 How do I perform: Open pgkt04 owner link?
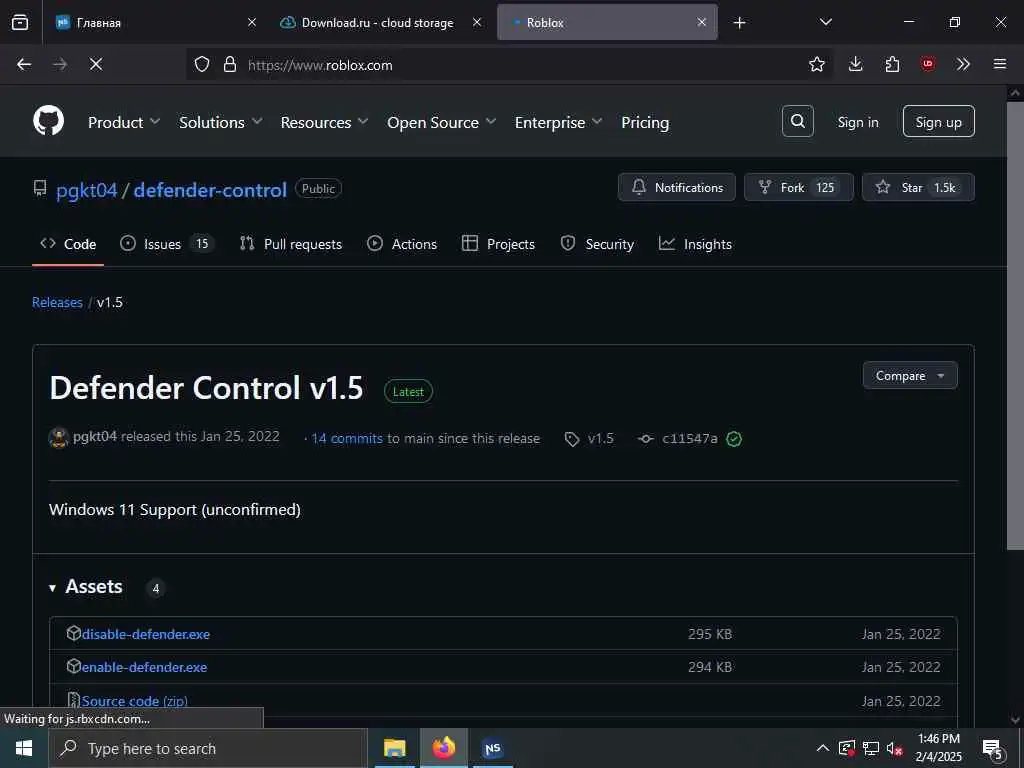tap(86, 190)
